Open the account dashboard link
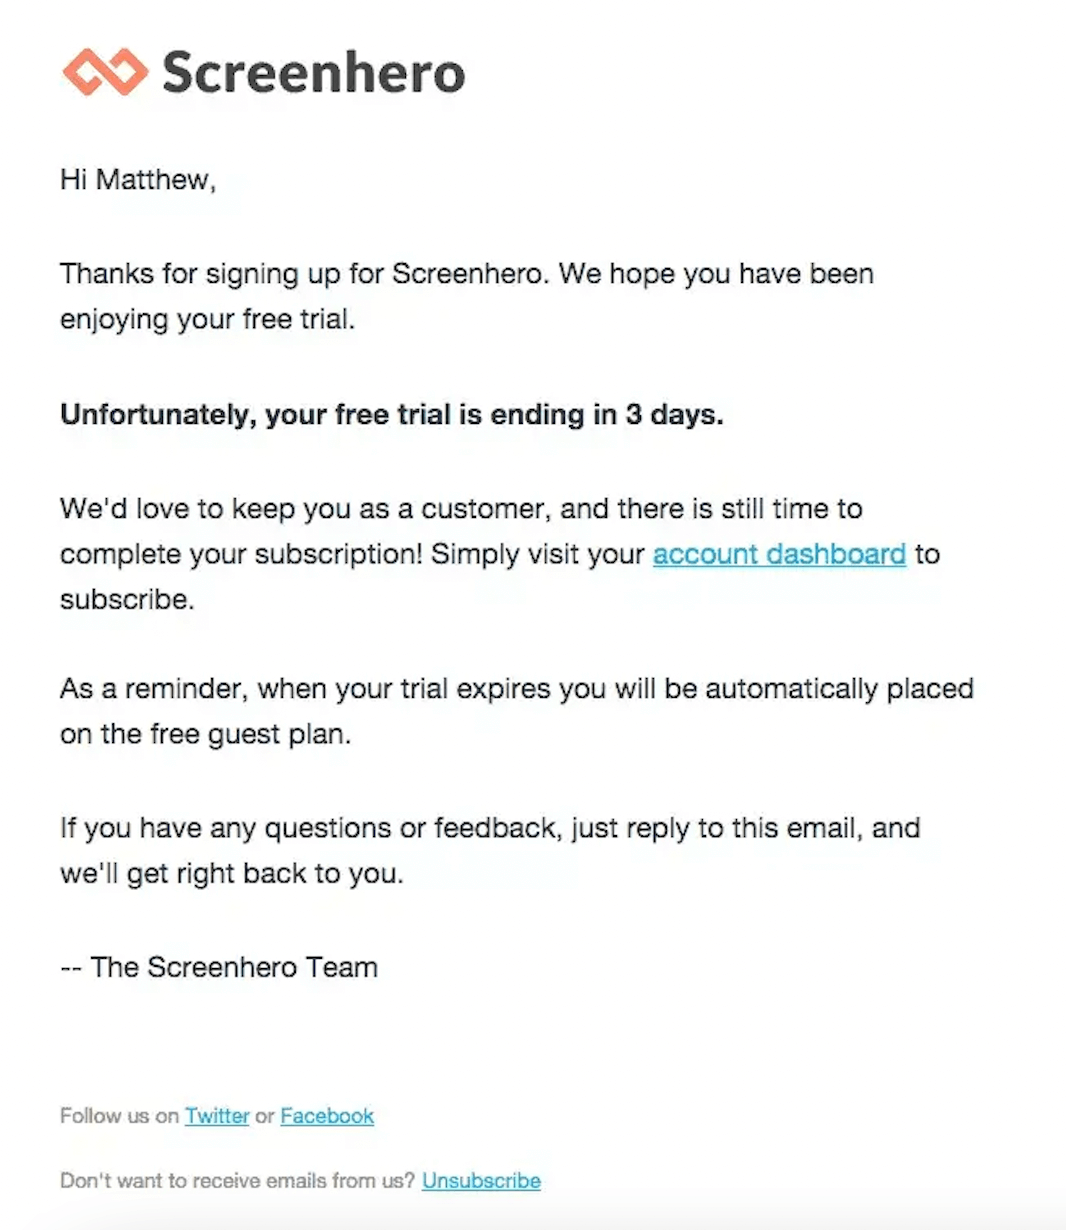 tap(779, 554)
